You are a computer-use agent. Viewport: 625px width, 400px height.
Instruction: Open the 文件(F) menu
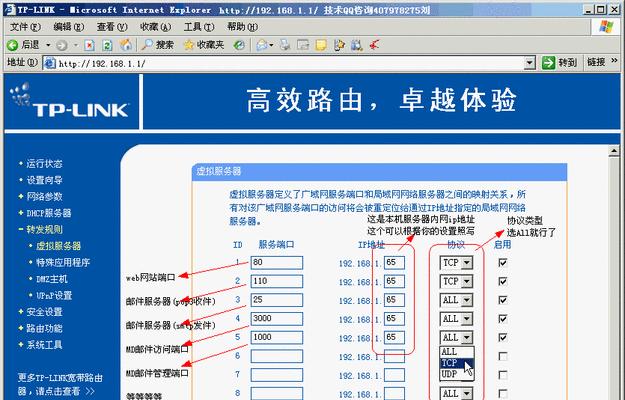click(25, 27)
